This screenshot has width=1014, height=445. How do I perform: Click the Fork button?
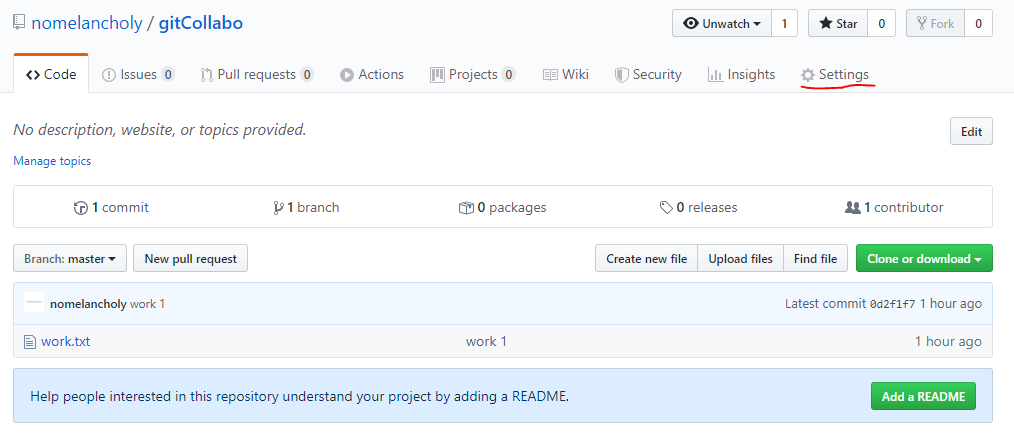tap(935, 23)
